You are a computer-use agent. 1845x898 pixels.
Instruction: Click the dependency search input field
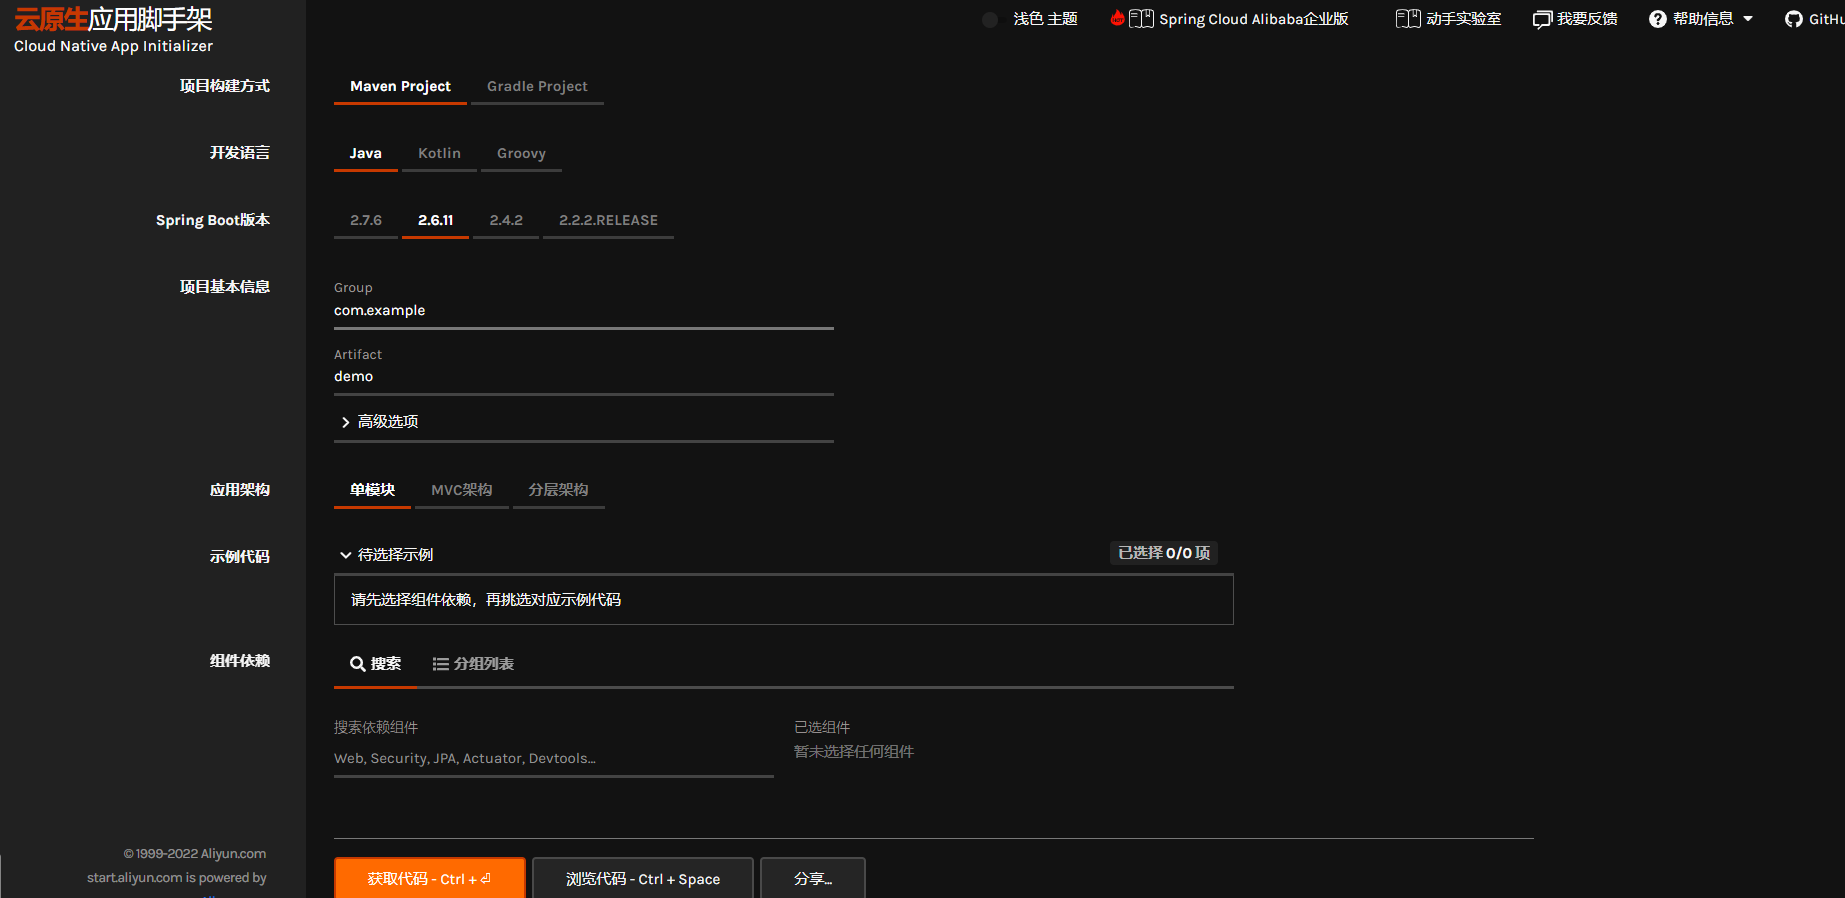click(554, 759)
